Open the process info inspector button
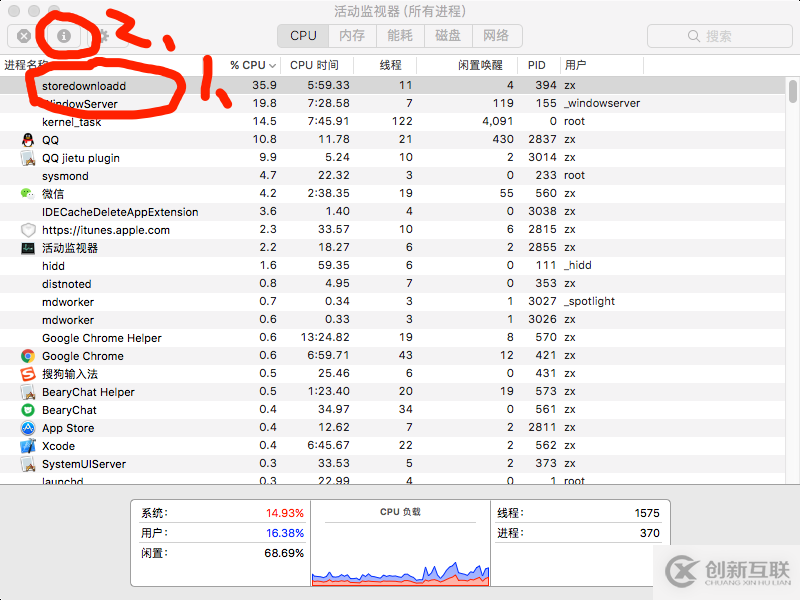This screenshot has width=800, height=600. [x=64, y=36]
